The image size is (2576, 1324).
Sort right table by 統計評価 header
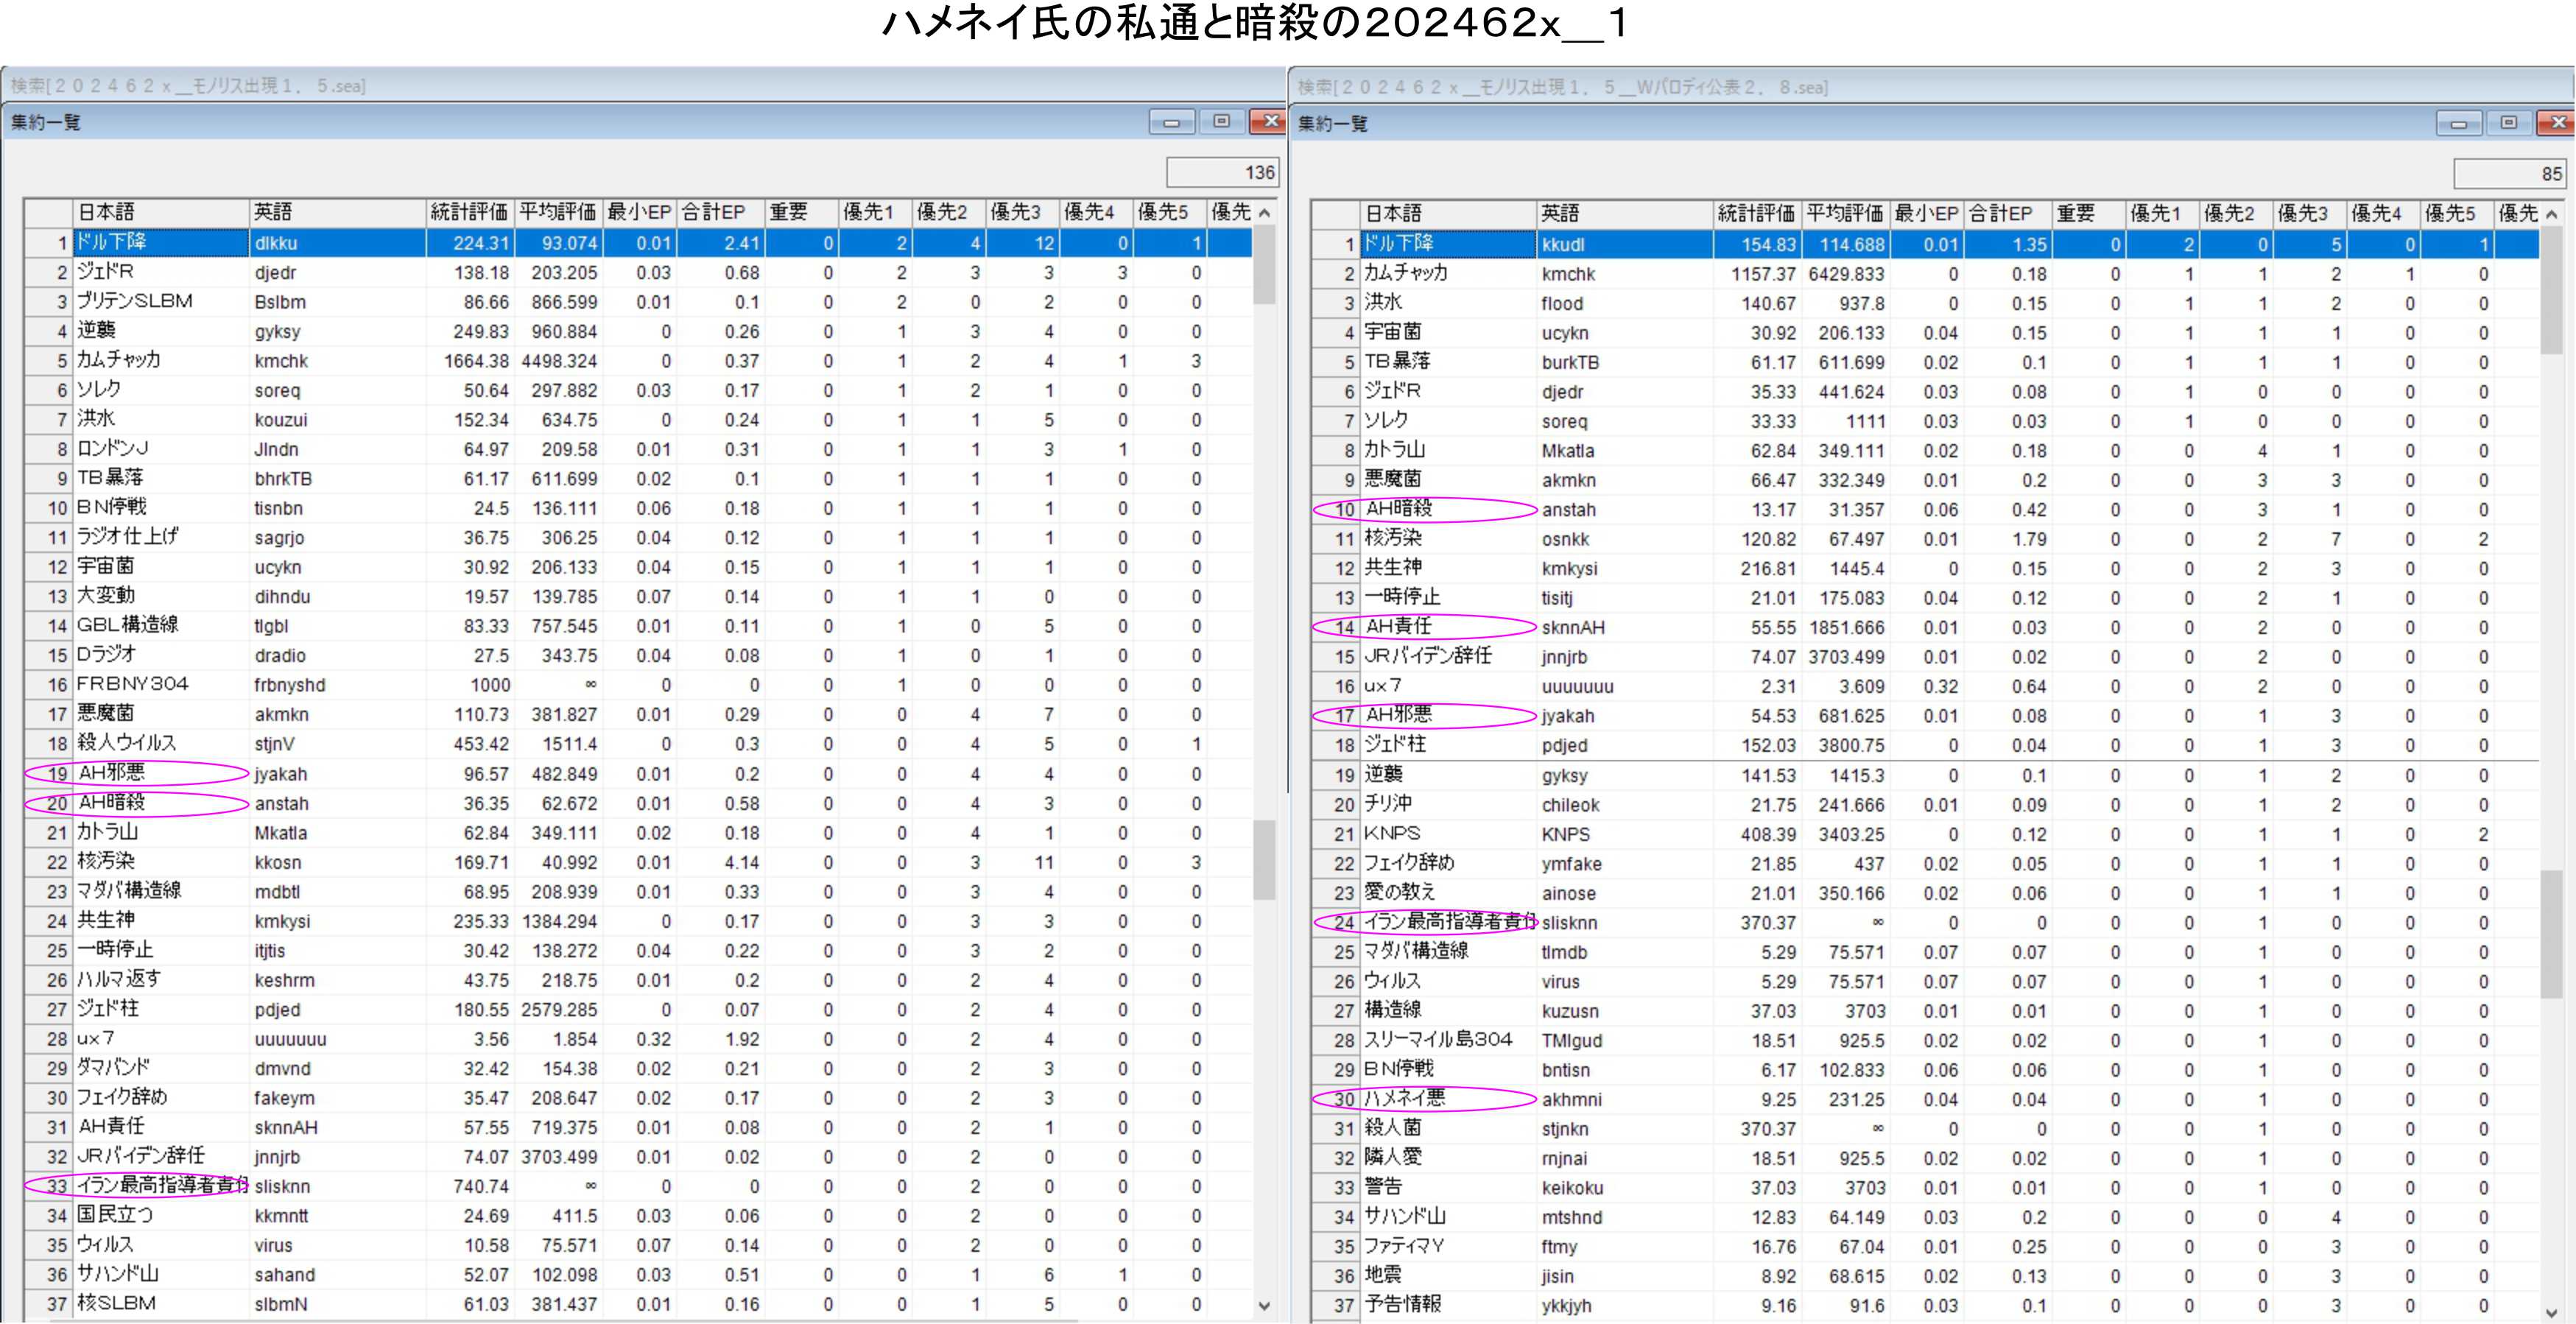(x=1756, y=213)
